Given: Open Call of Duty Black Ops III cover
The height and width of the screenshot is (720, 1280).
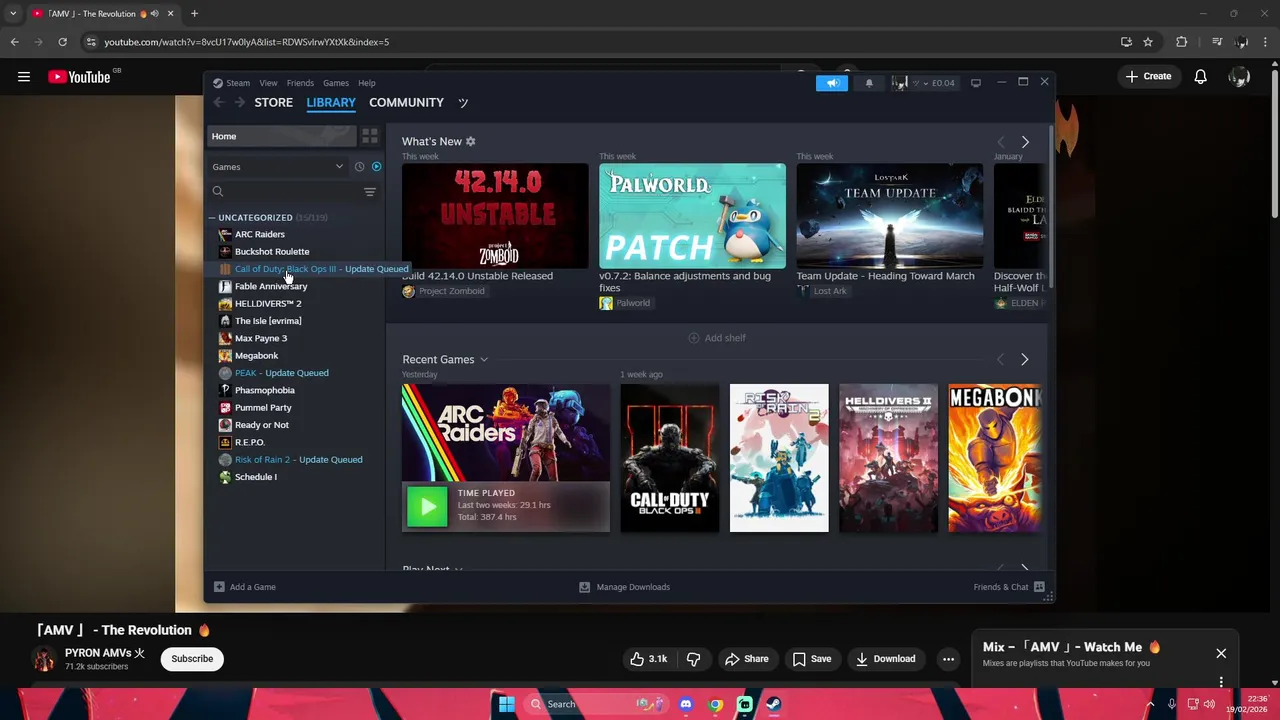Looking at the screenshot, I should (669, 458).
